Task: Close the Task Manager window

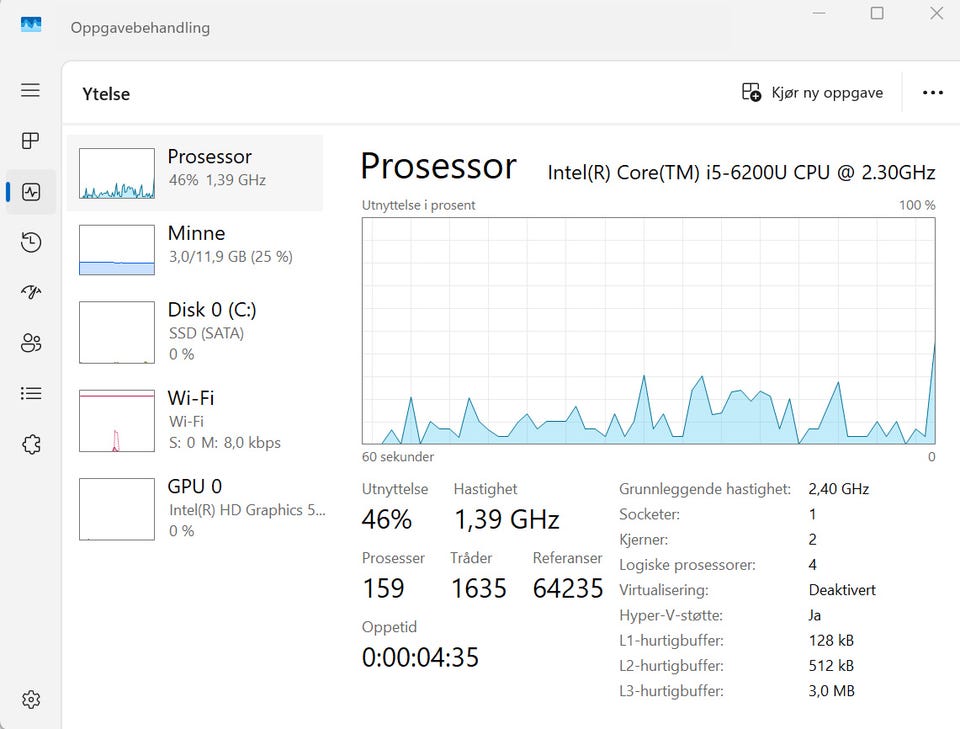Action: tap(936, 13)
